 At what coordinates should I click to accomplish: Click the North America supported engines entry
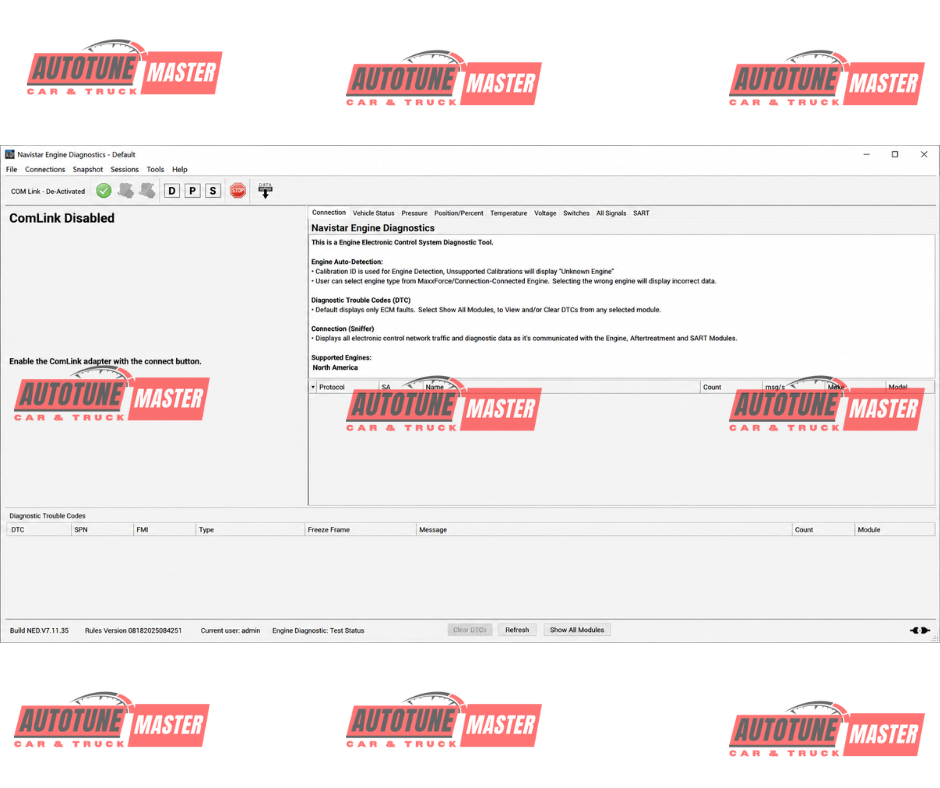[x=335, y=368]
